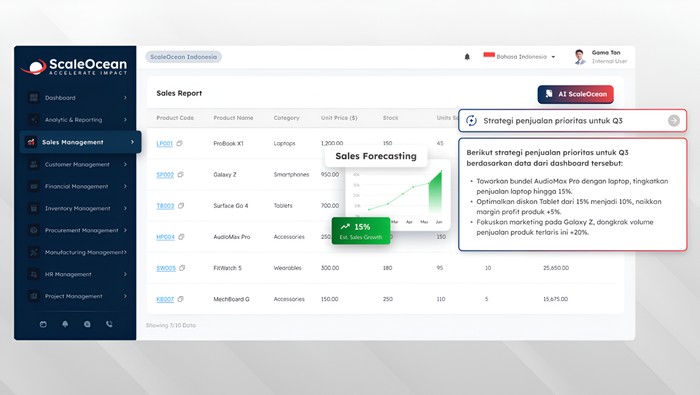
Task: Click the Customer Management icon
Action: [x=33, y=164]
